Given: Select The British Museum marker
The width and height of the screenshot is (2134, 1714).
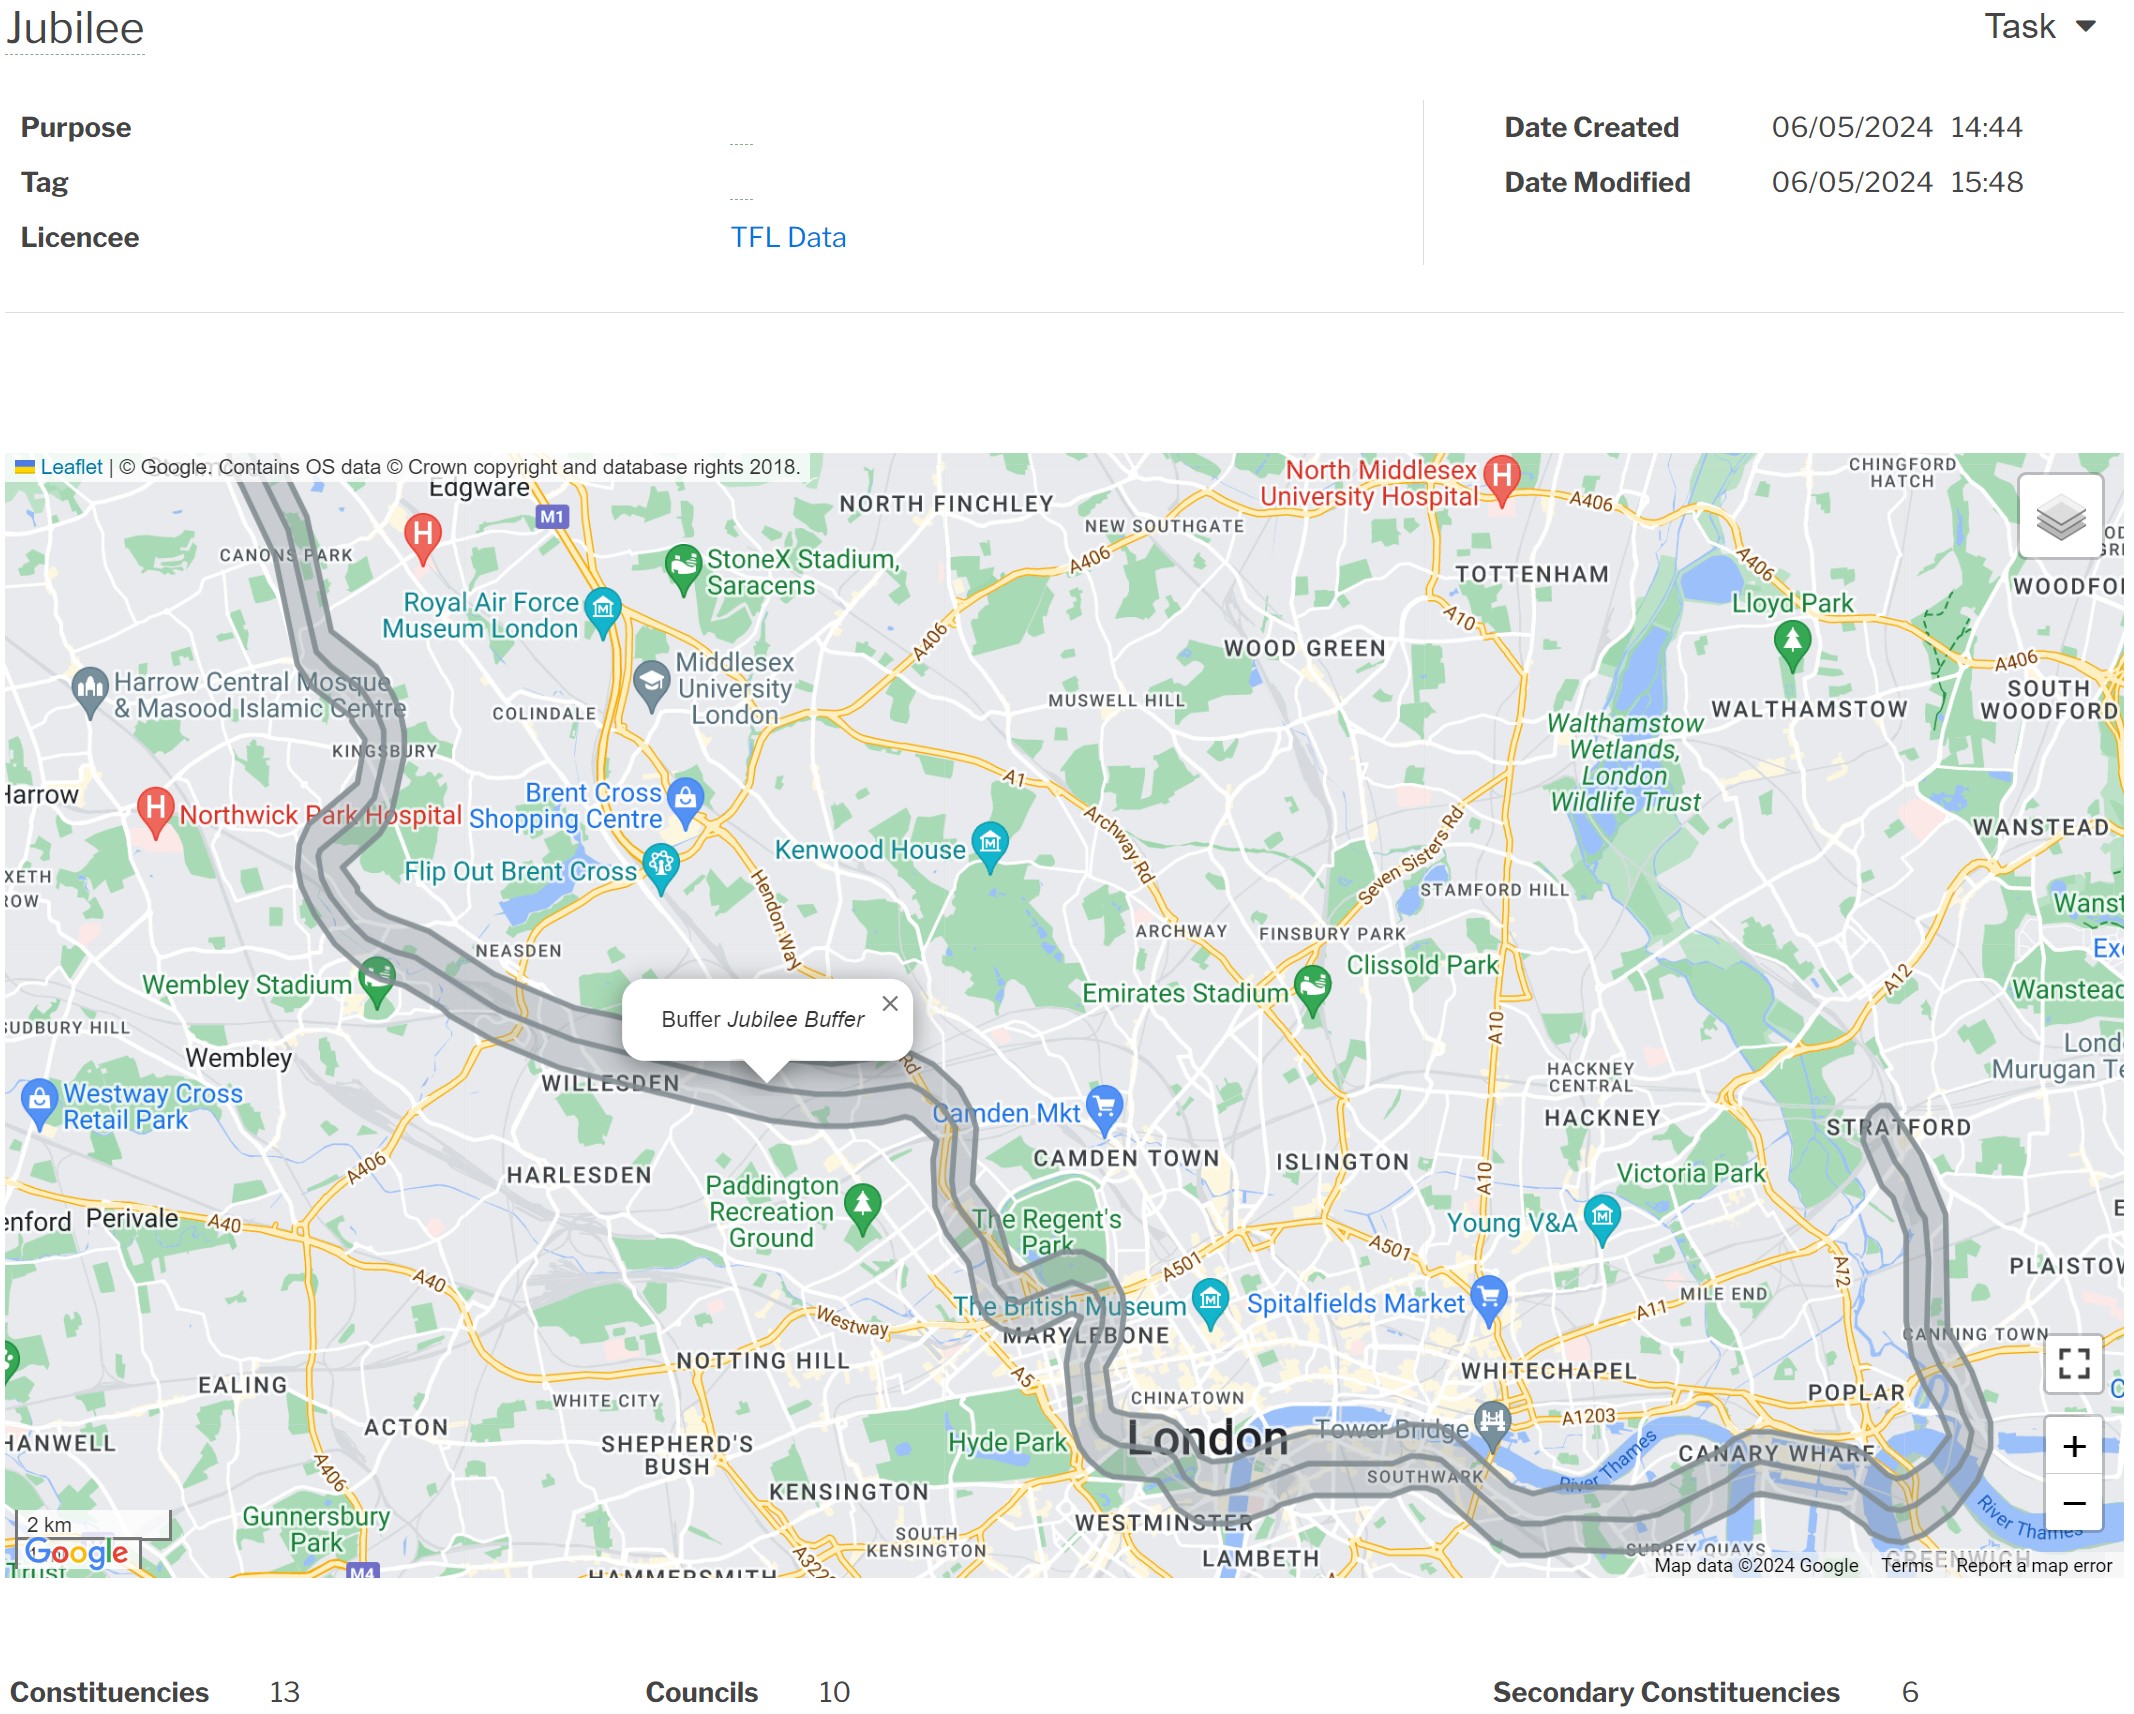Looking at the screenshot, I should [1210, 1304].
